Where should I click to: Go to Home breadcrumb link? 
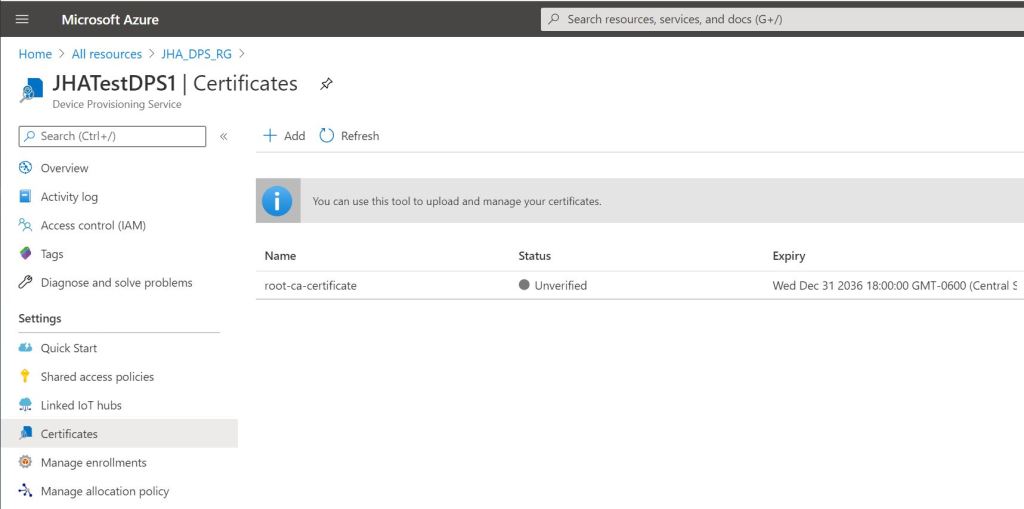(35, 54)
